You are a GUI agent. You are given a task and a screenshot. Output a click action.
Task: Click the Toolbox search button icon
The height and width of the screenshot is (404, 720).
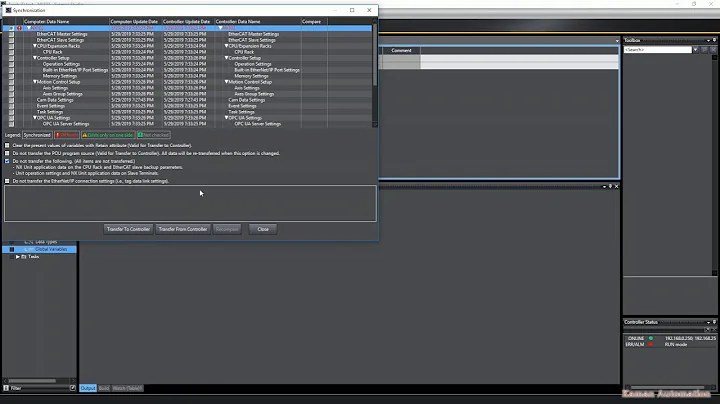pos(704,50)
